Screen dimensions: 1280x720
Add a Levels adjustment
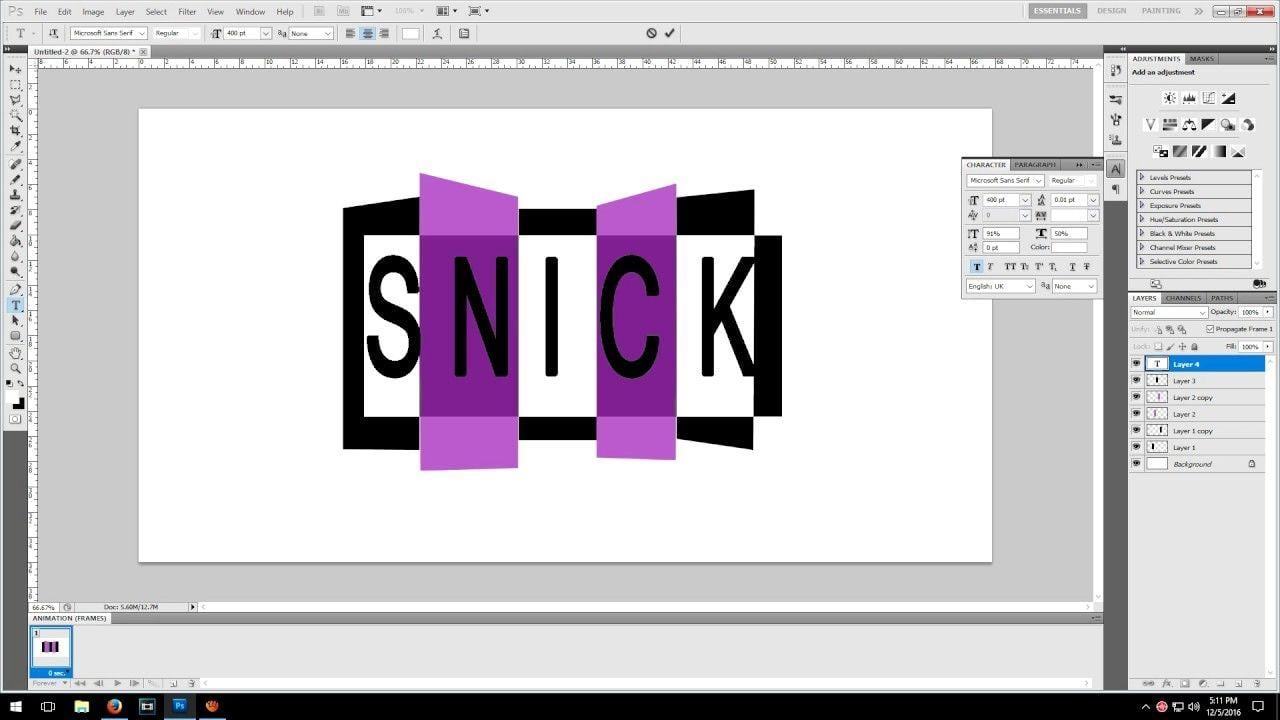tap(1189, 98)
